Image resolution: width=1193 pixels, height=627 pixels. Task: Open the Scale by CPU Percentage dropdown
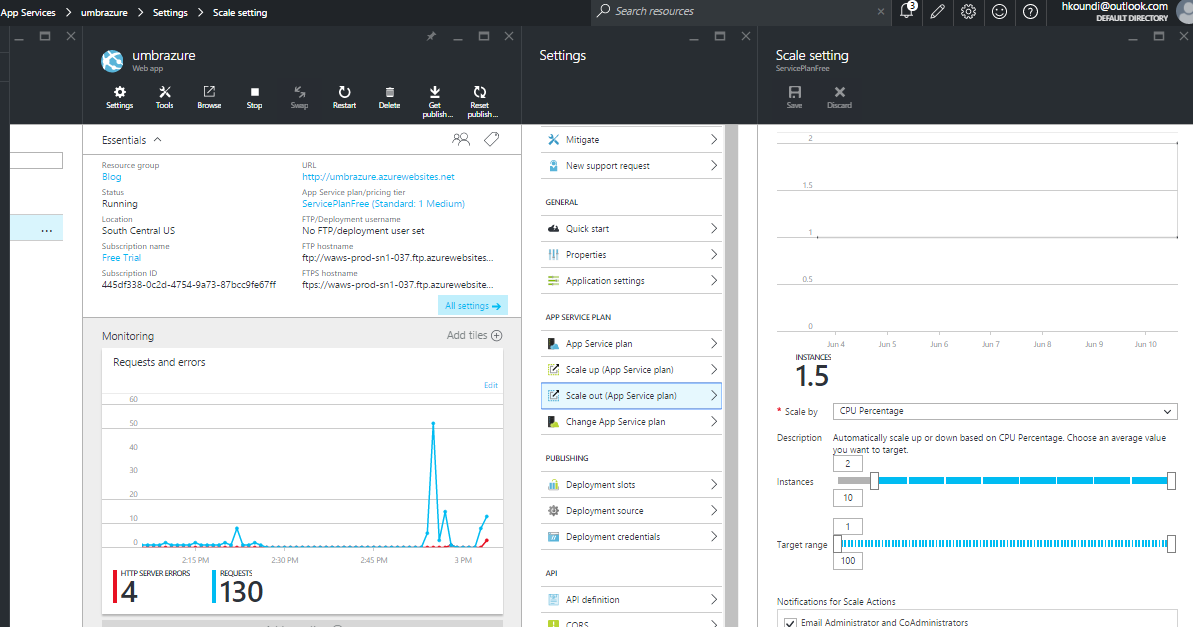(x=1005, y=412)
